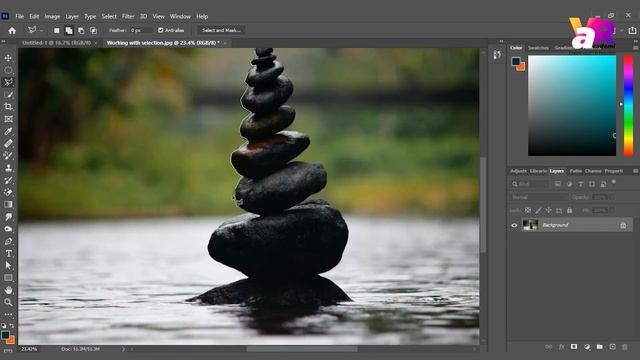Screen dimensions: 640x360
Task: Select the Zoom tool
Action: [x=8, y=302]
